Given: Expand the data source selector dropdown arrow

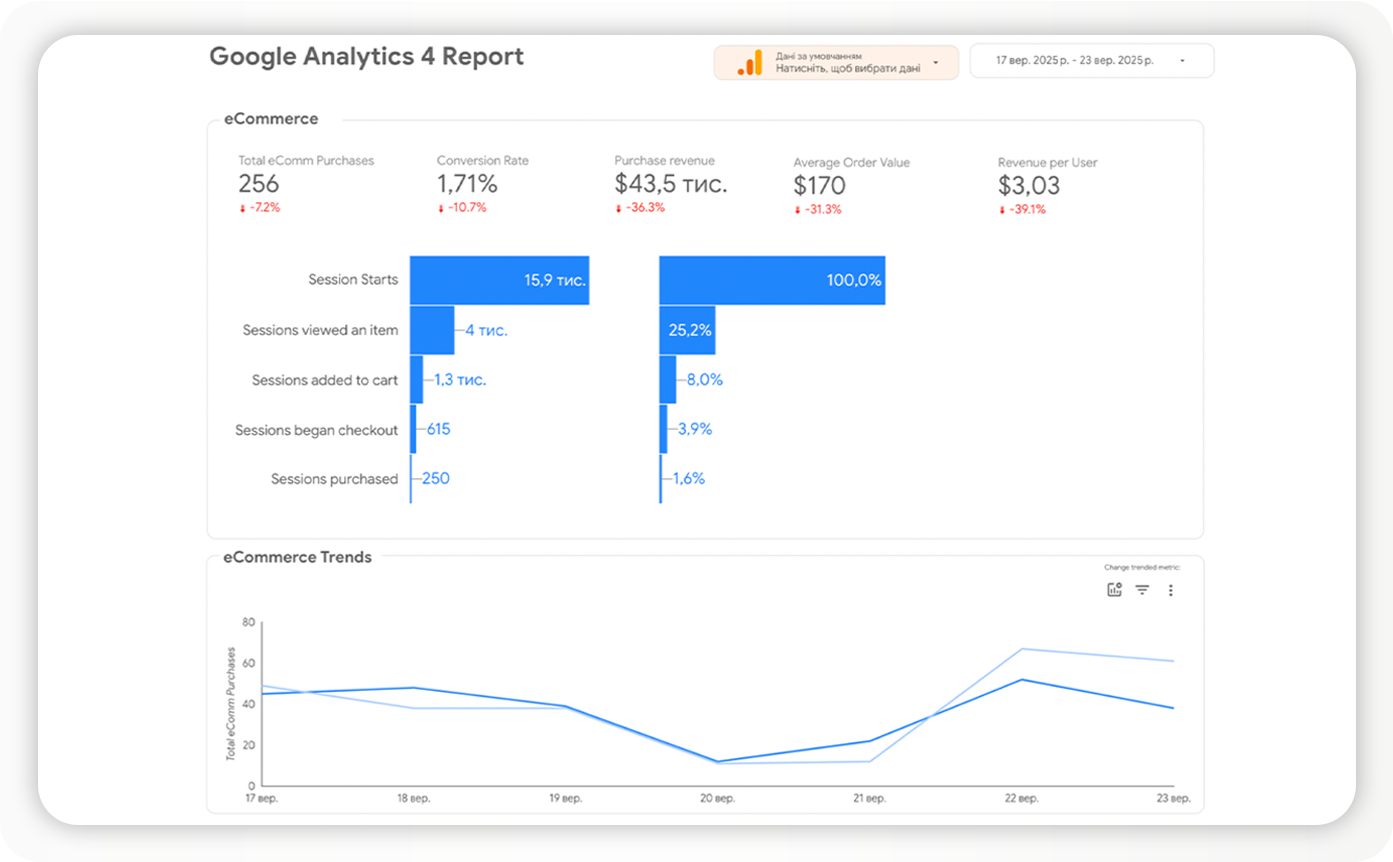Looking at the screenshot, I should click(935, 62).
